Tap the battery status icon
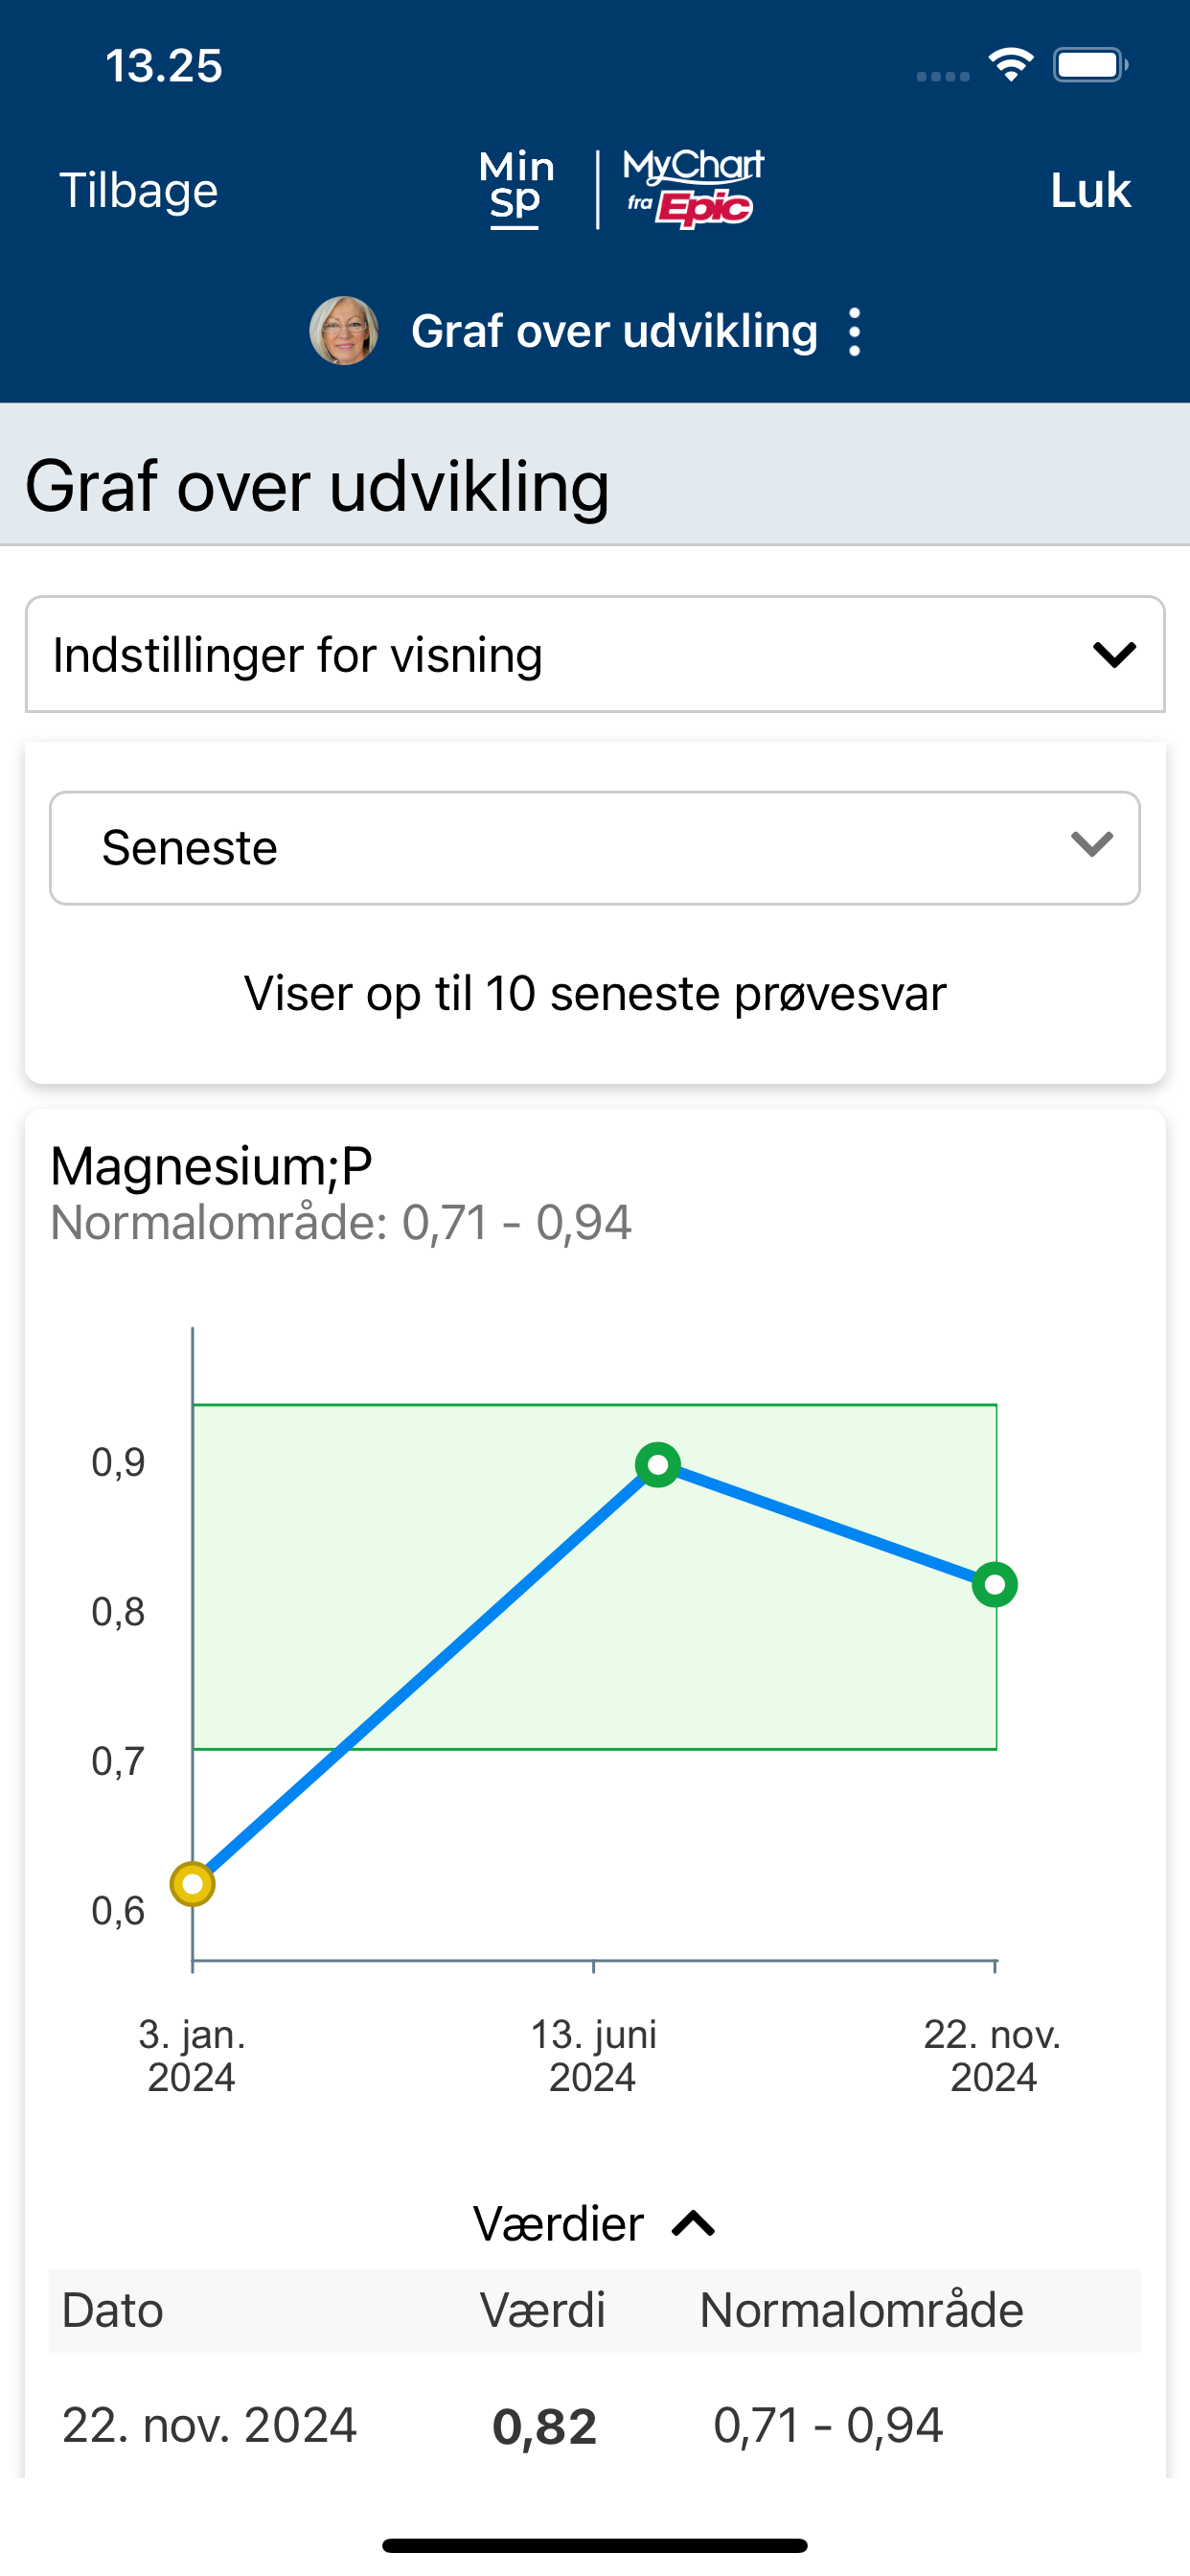 1091,65
